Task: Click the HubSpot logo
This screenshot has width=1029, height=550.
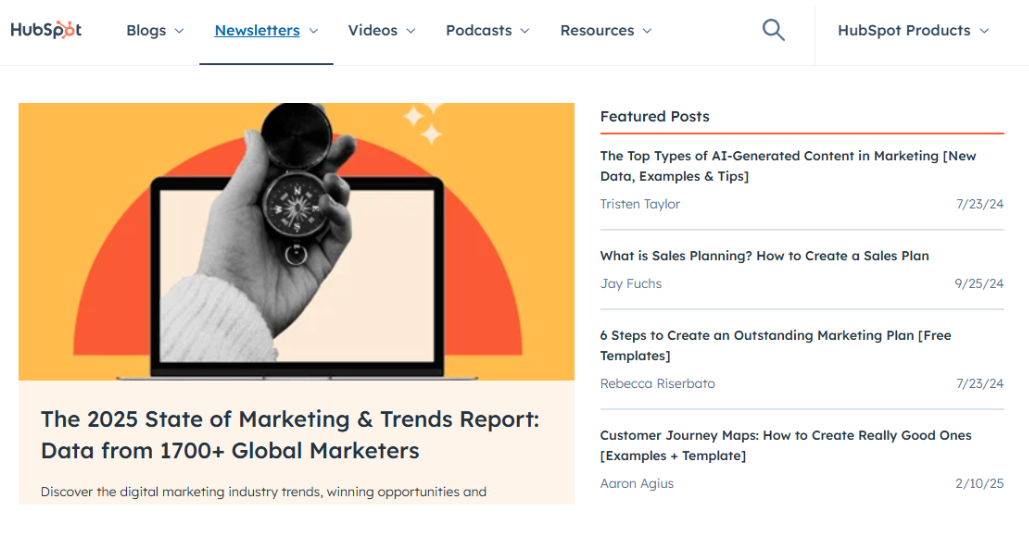Action: click(46, 30)
